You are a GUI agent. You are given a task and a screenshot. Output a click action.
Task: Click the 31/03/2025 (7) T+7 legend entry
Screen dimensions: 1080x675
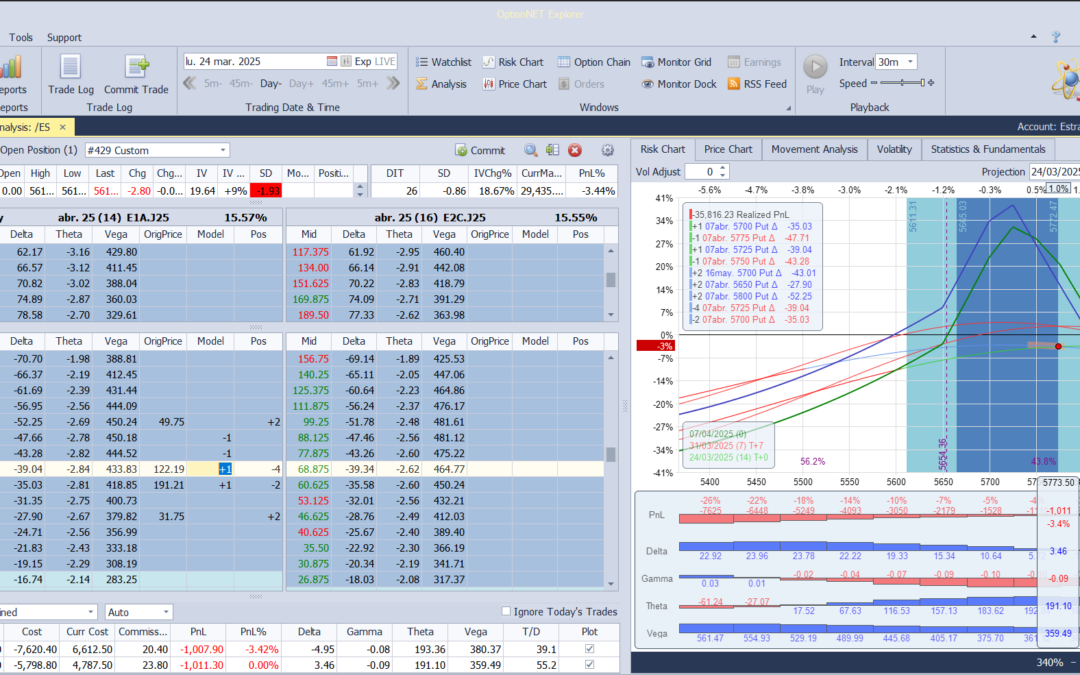(728, 446)
